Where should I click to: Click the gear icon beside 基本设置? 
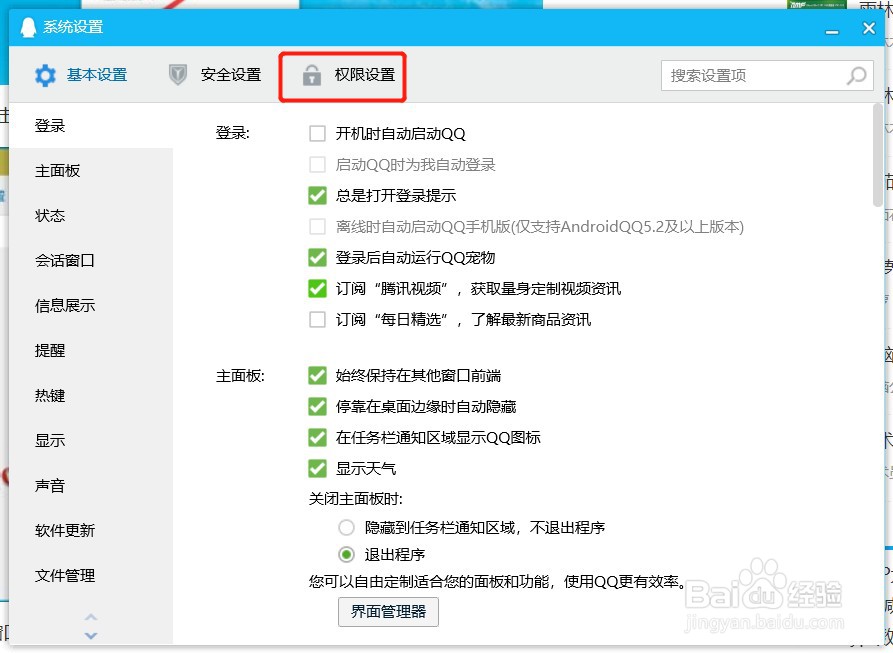point(45,75)
